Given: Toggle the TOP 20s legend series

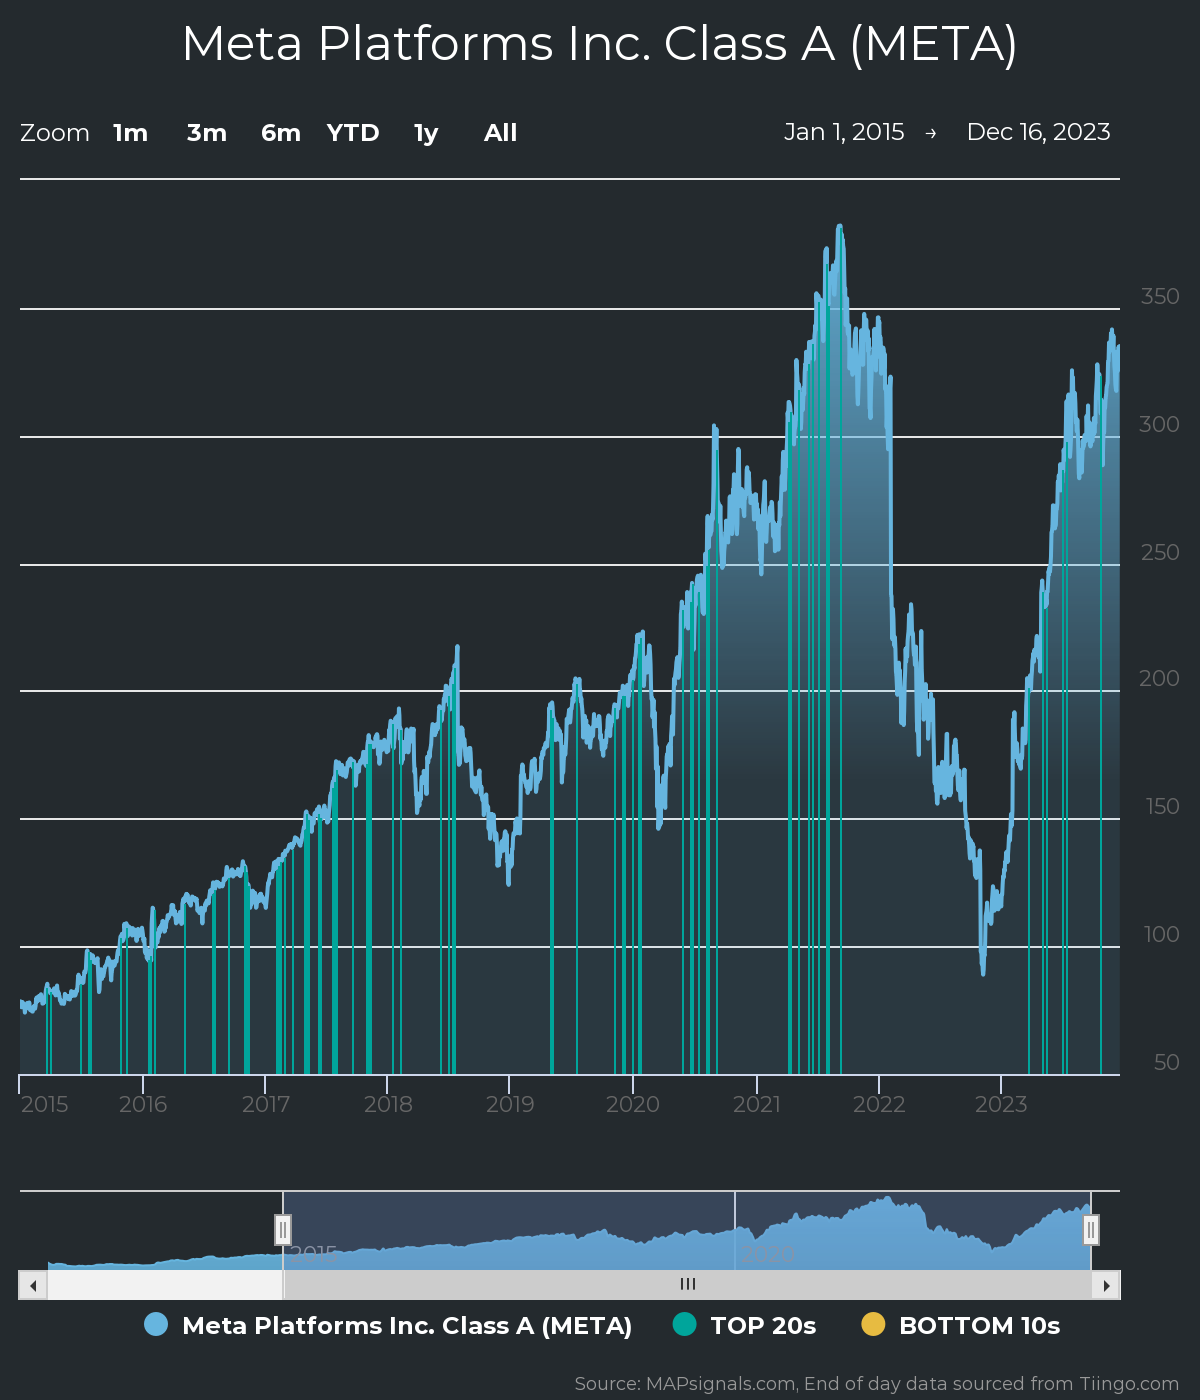Looking at the screenshot, I should tap(744, 1325).
